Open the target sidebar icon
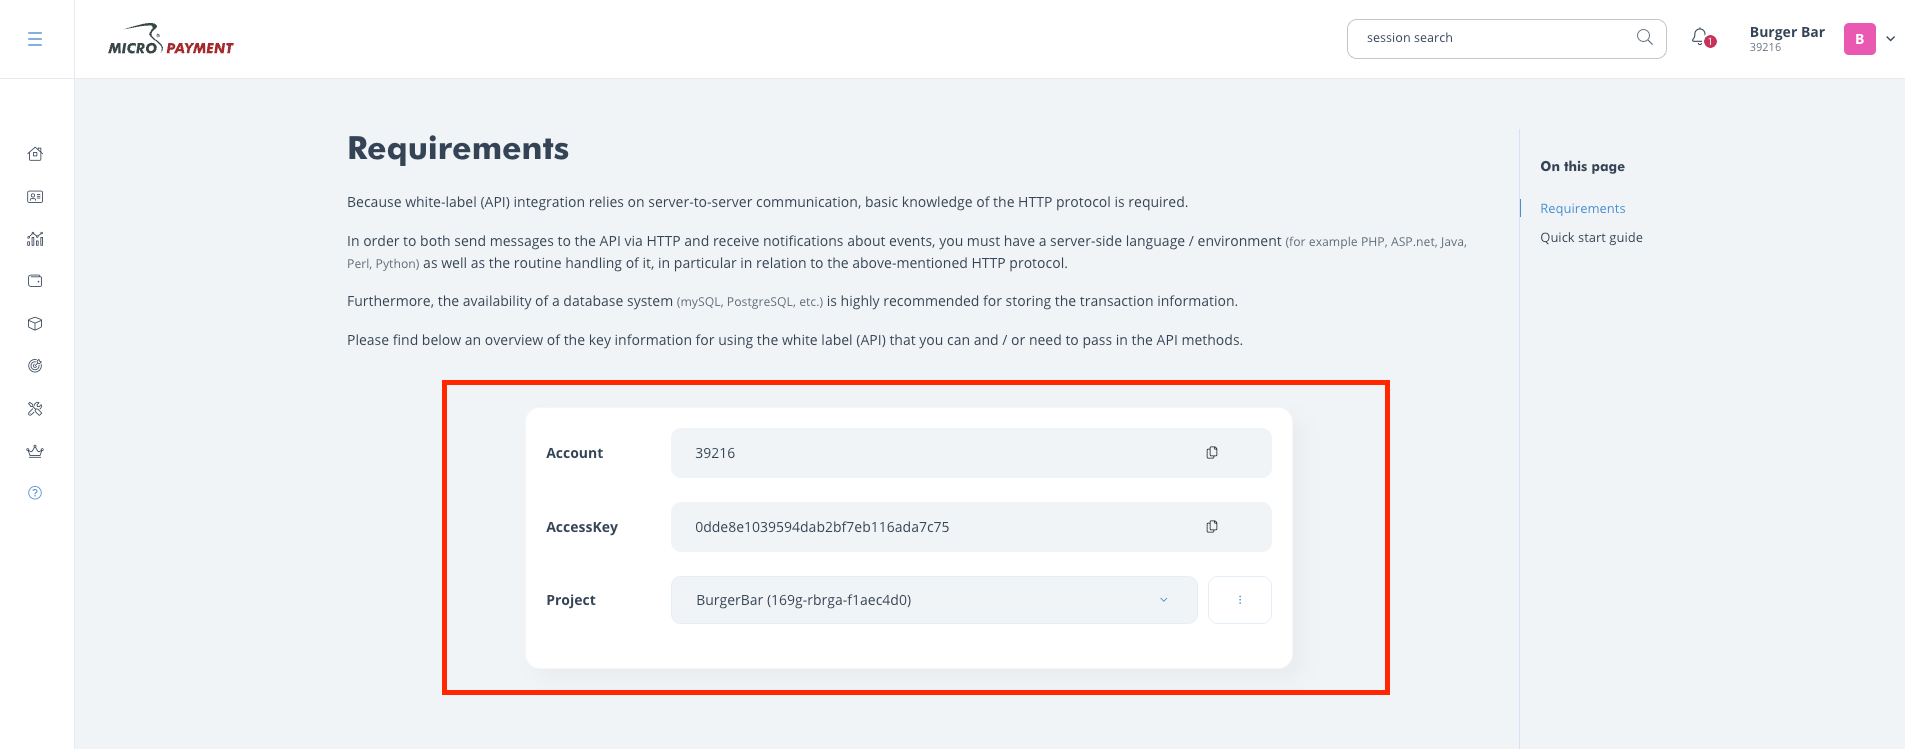The height and width of the screenshot is (749, 1905). point(35,366)
